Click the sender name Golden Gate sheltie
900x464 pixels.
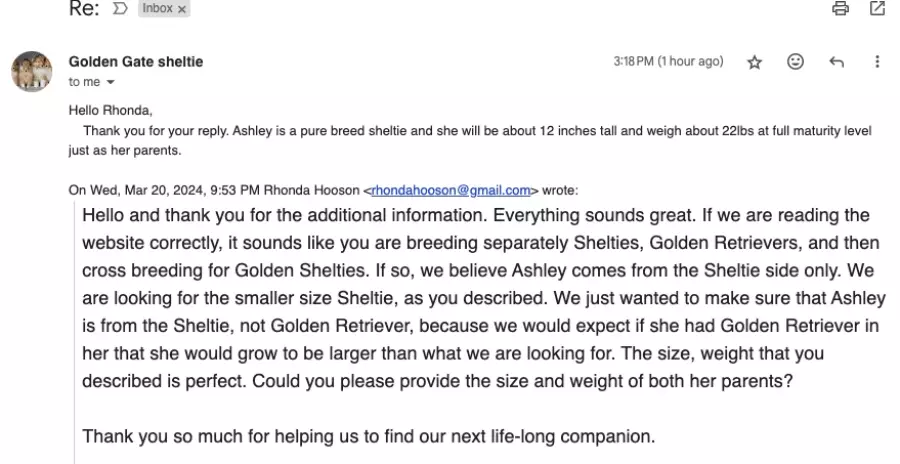point(136,61)
